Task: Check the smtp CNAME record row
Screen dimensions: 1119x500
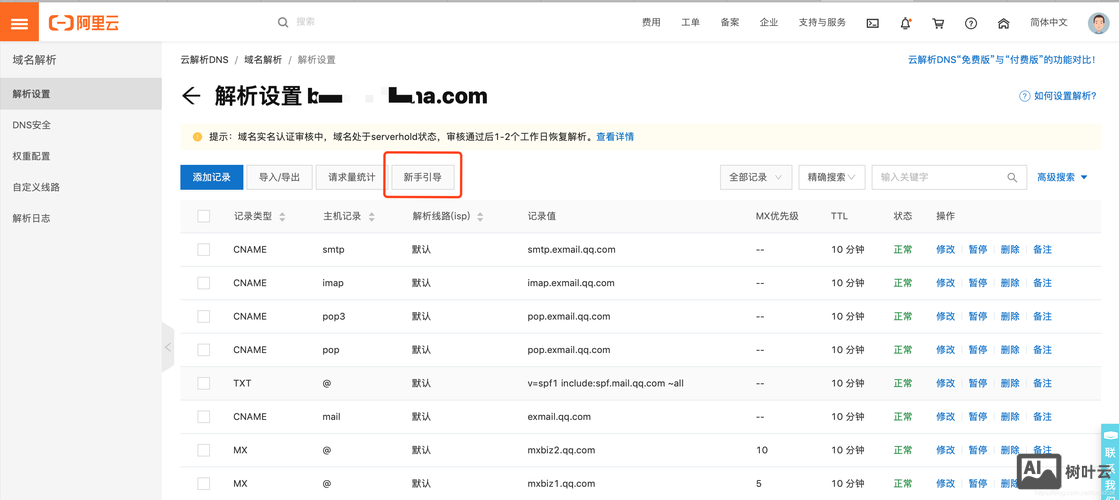Action: point(203,250)
